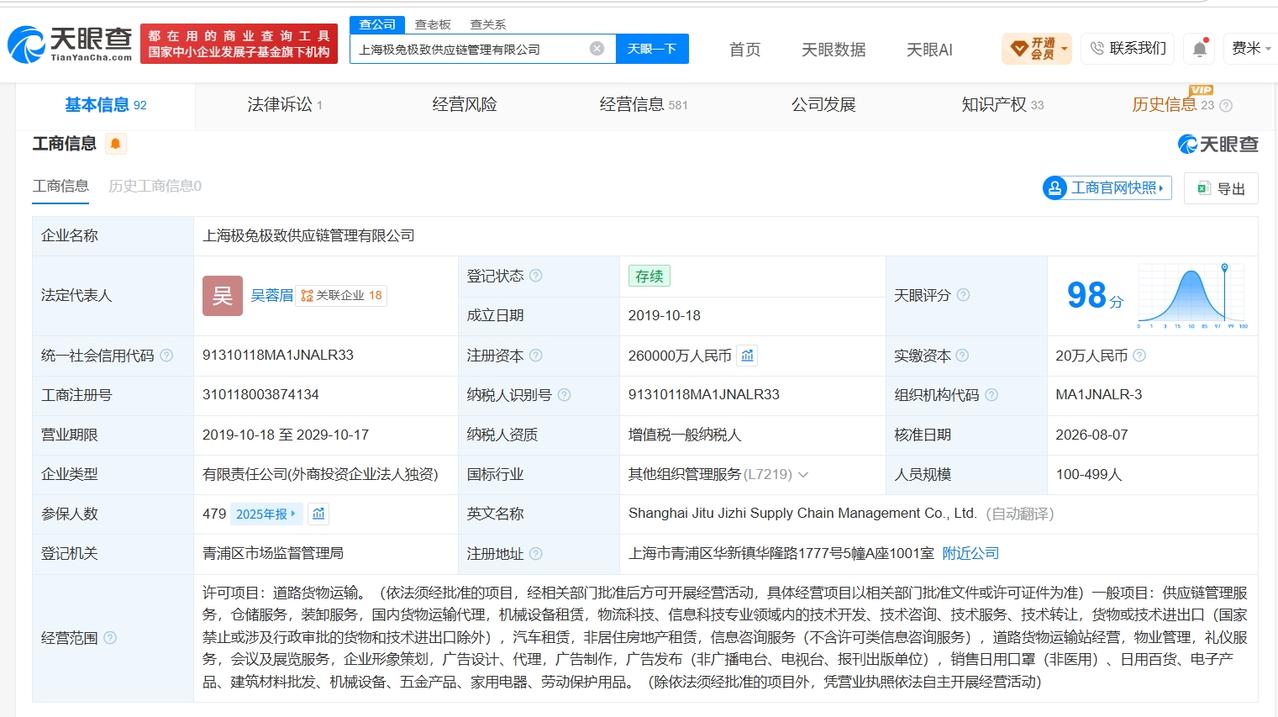Click 营业期限 value 2019-10-18 至 2029-10-17
The height and width of the screenshot is (717, 1278).
pyautogui.click(x=286, y=434)
